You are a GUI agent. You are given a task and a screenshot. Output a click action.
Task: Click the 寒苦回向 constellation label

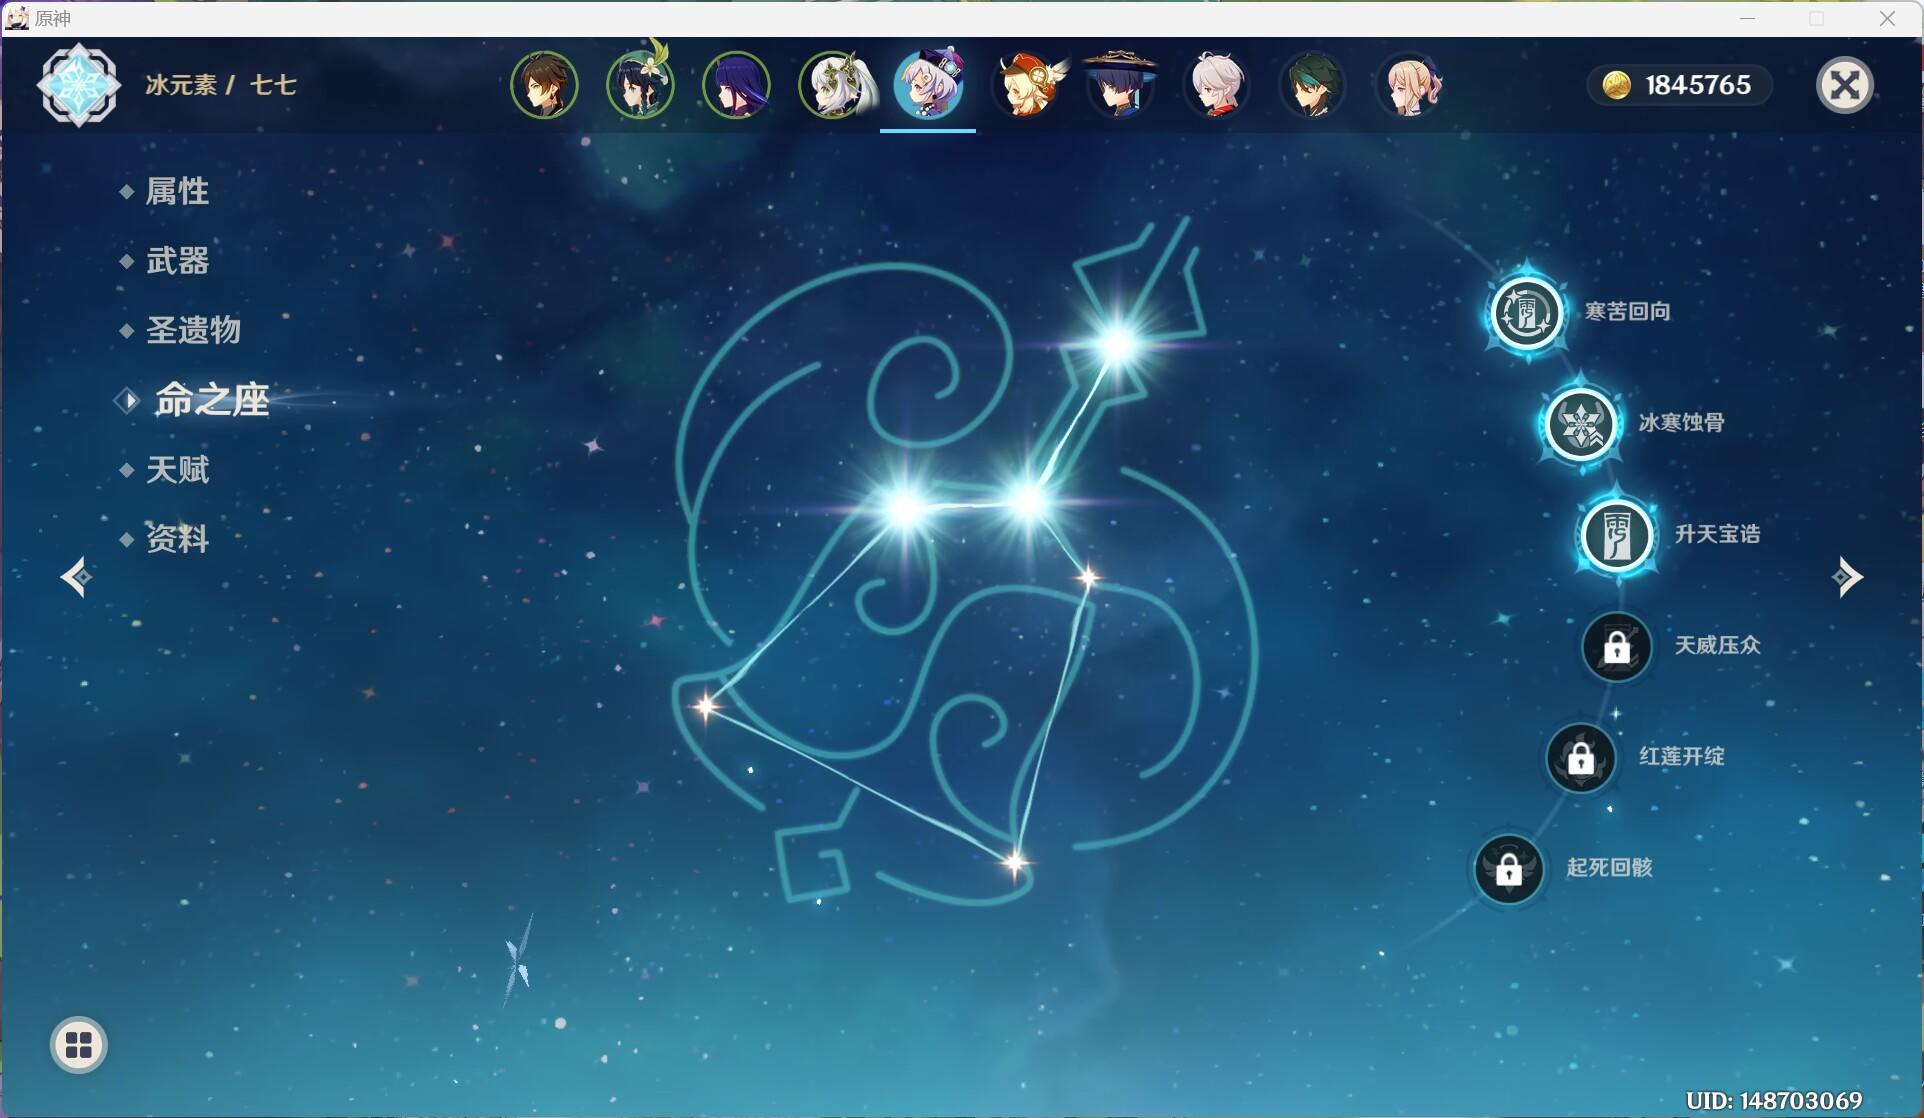[1627, 312]
